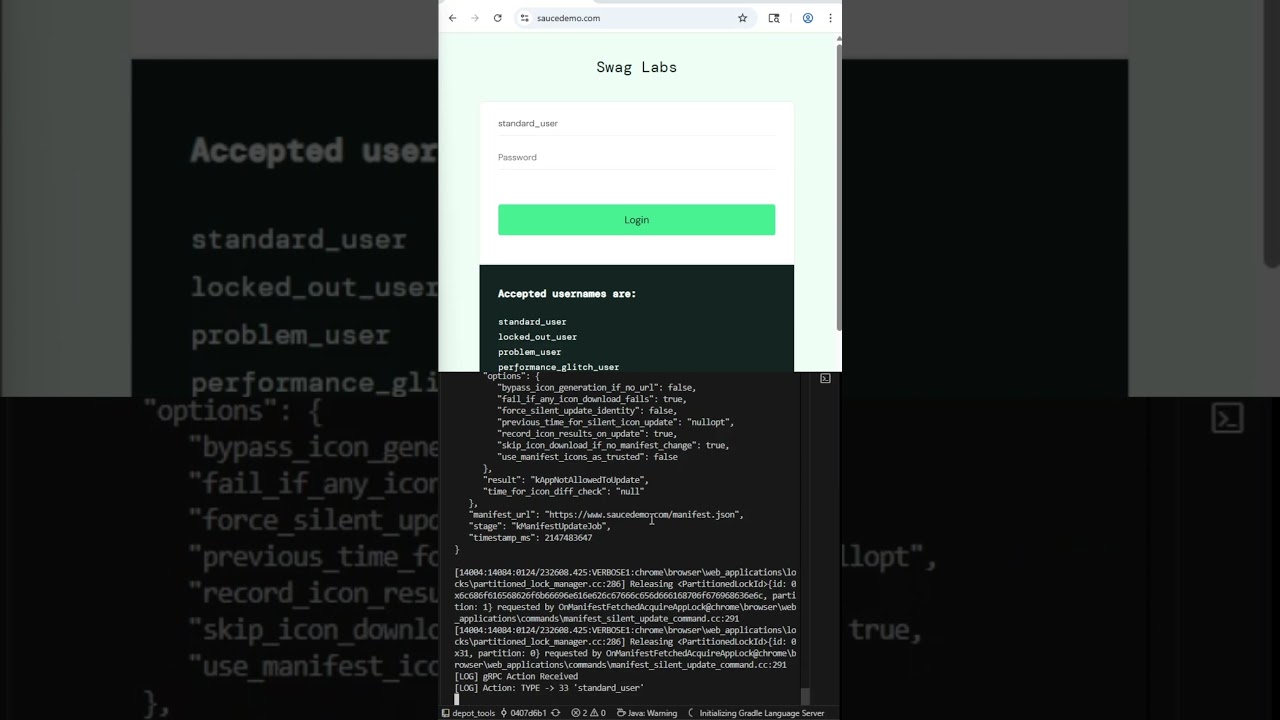
Task: Click the bypass_icon_generation_if_no_url log line
Action: click(x=596, y=387)
